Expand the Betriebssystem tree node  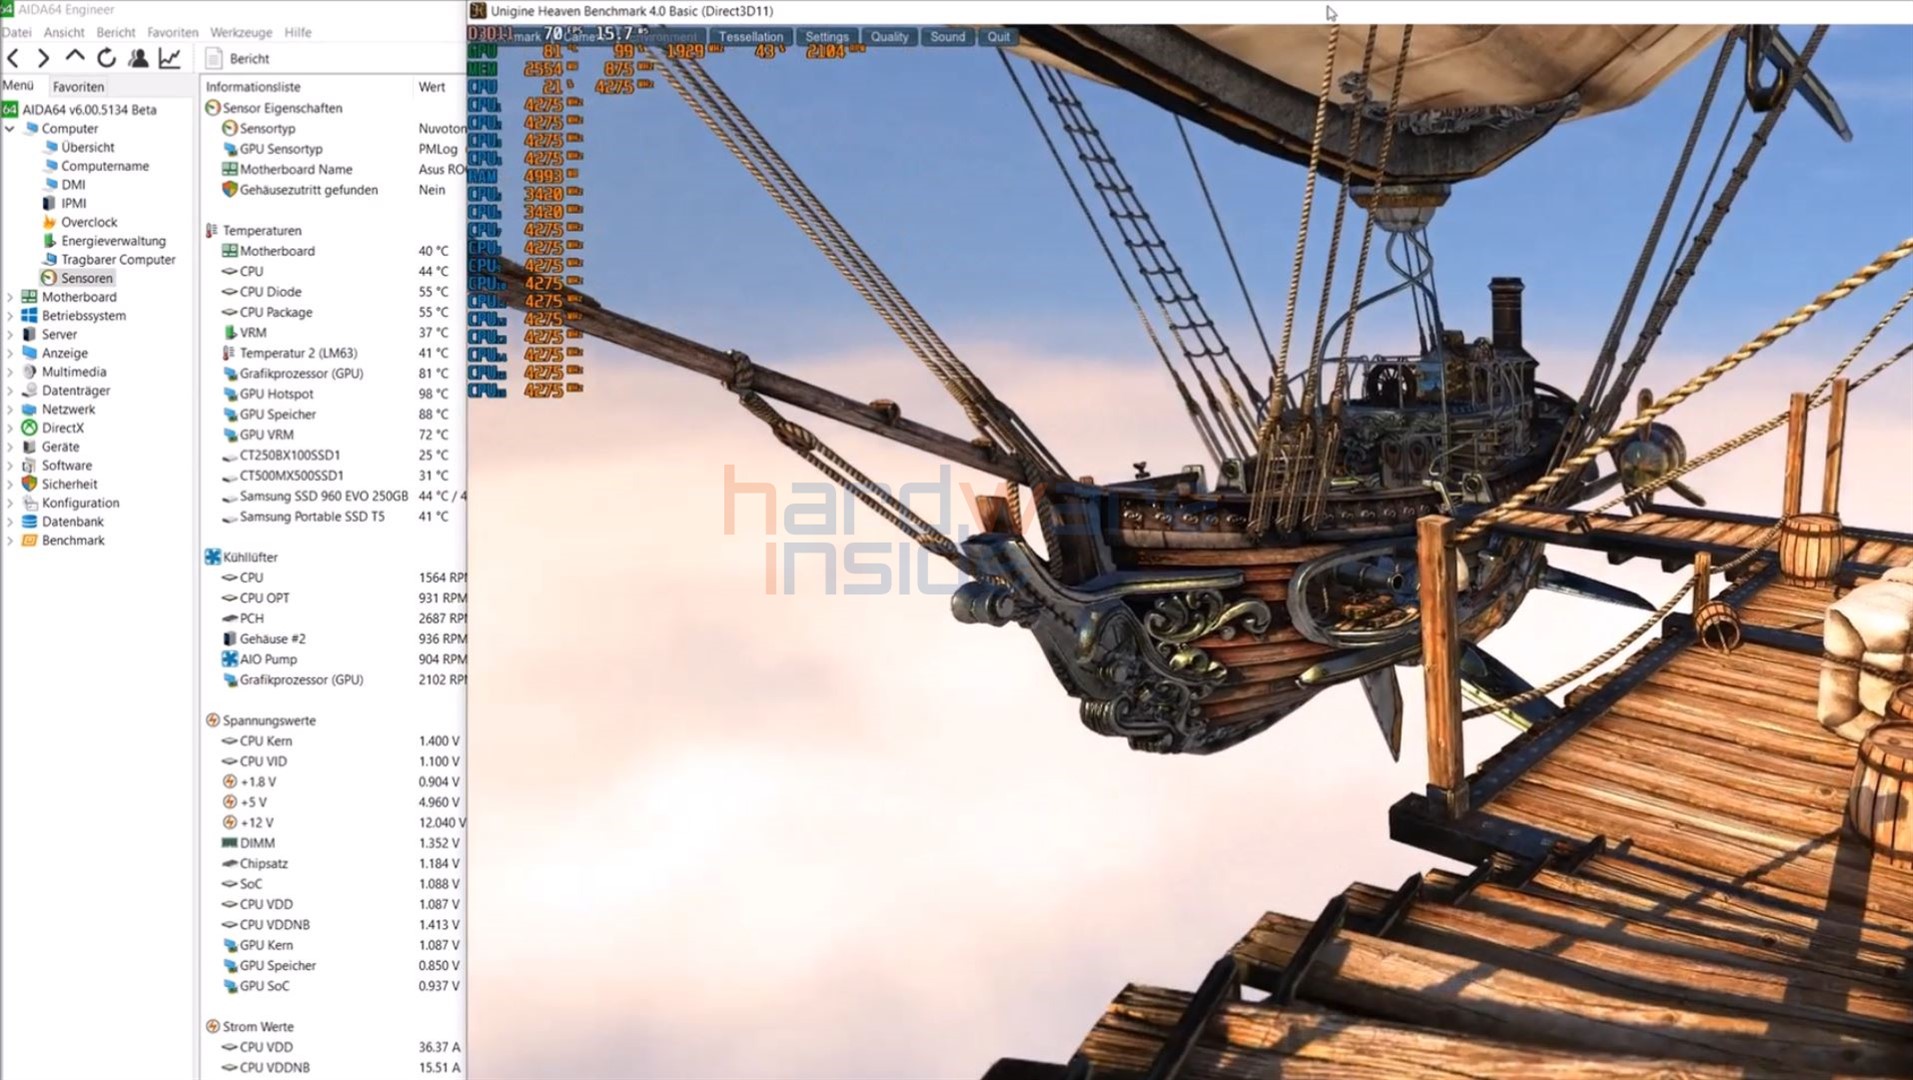point(10,316)
